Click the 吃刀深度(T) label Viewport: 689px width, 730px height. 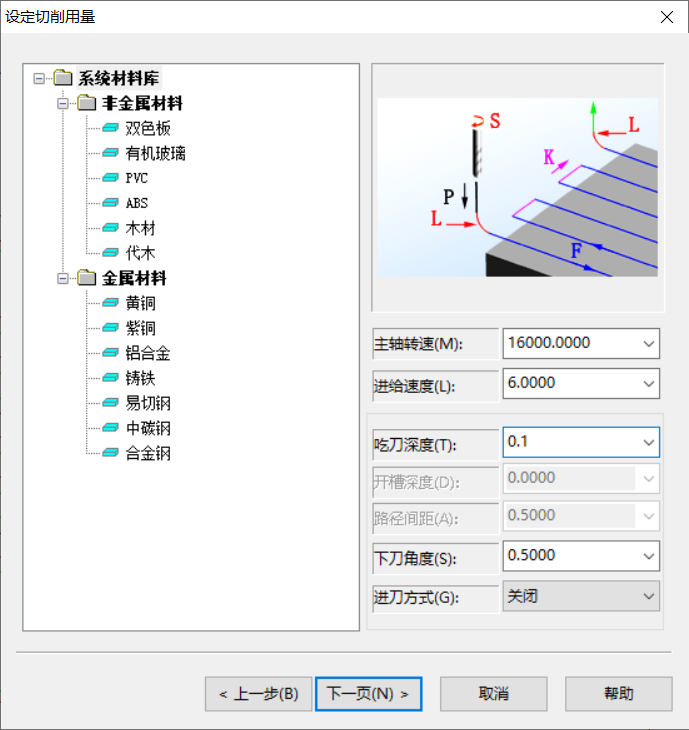click(415, 445)
